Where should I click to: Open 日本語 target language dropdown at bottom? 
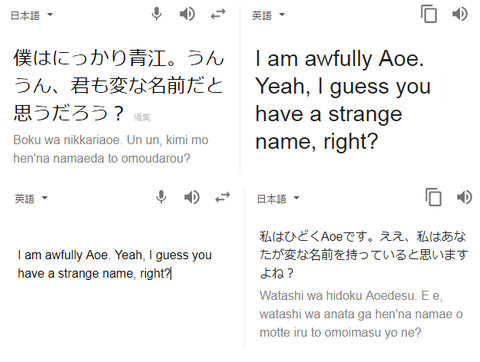278,199
